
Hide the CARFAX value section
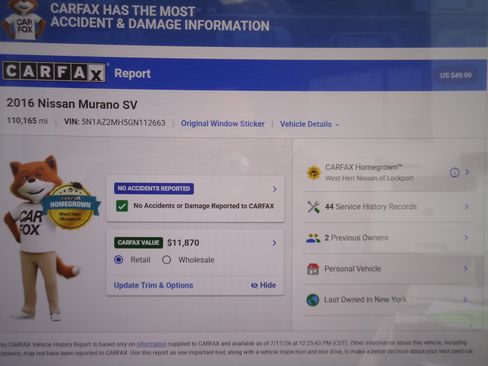click(263, 285)
